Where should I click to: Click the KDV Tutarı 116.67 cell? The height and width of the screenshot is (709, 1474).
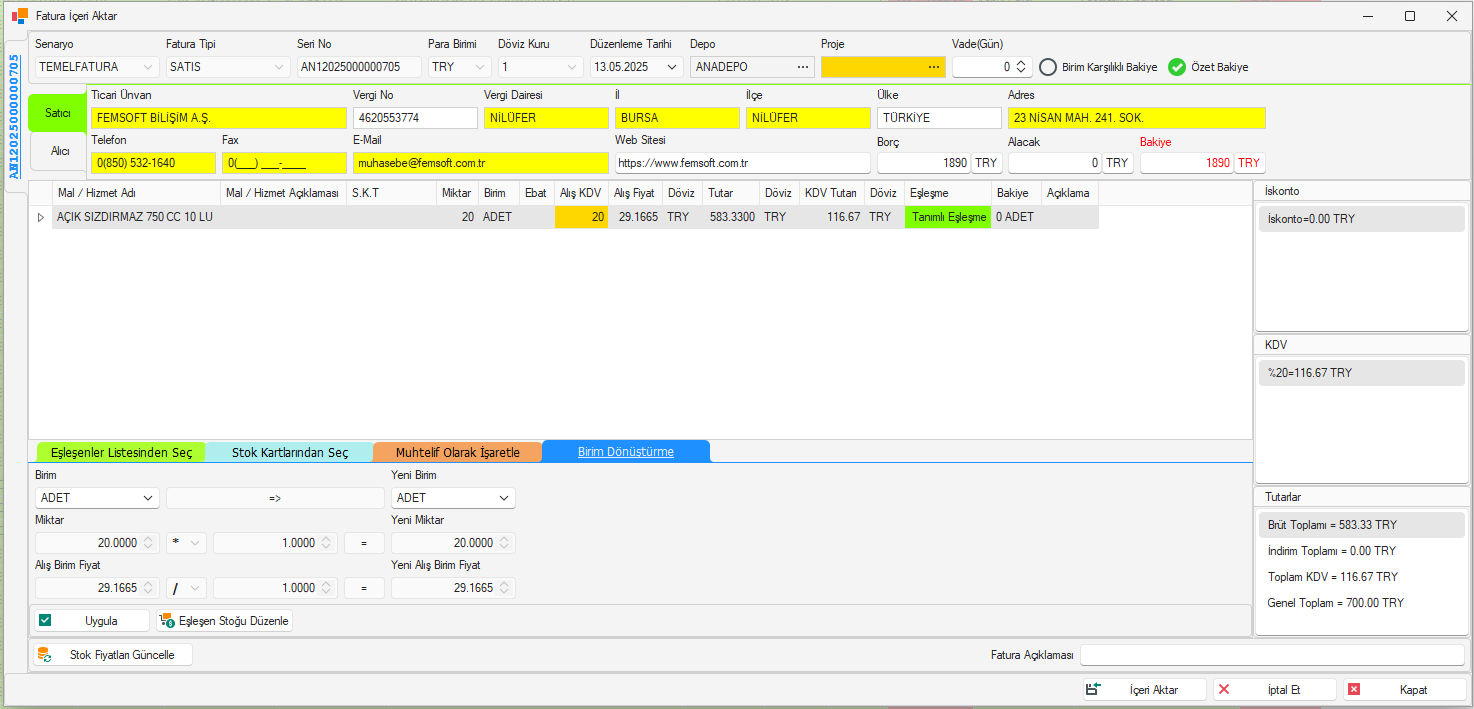pyautogui.click(x=832, y=217)
